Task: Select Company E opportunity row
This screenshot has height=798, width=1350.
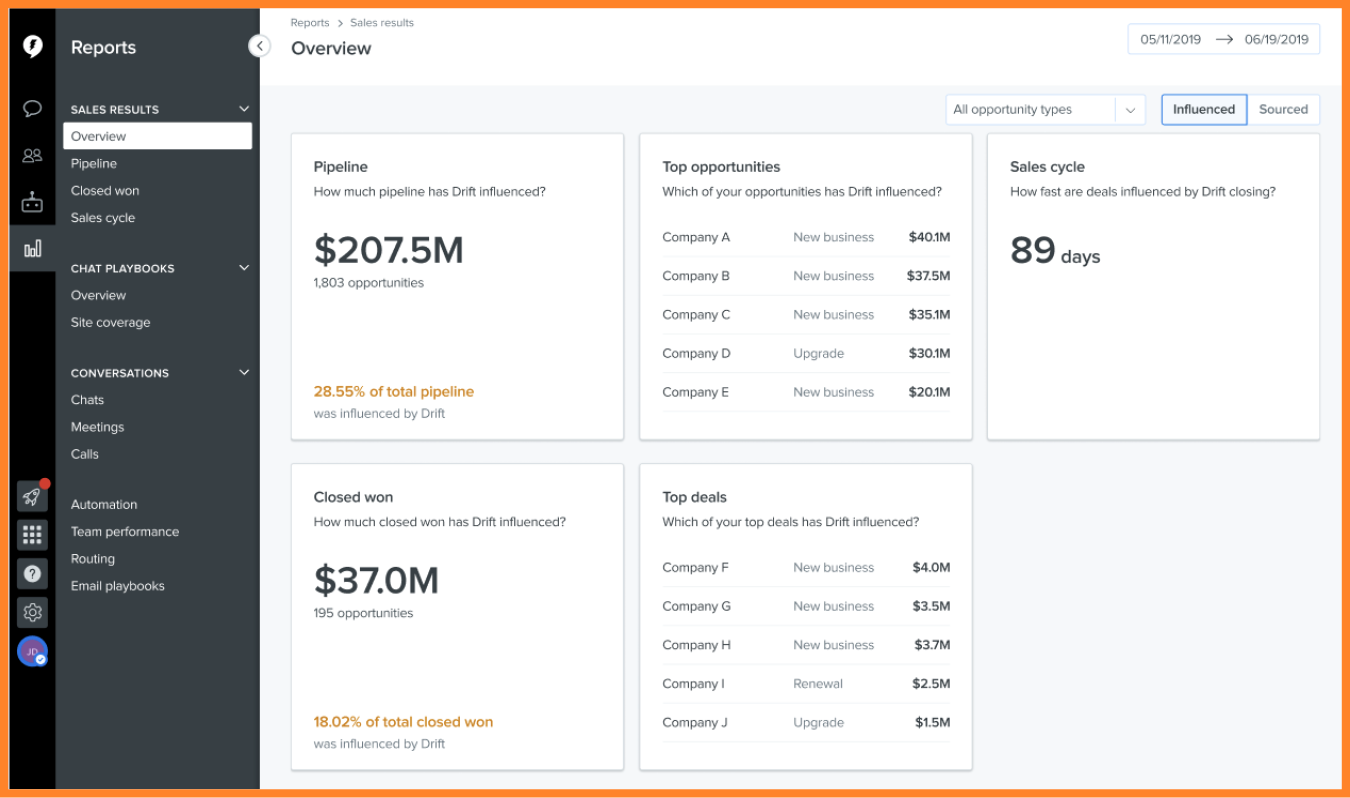Action: pos(806,392)
